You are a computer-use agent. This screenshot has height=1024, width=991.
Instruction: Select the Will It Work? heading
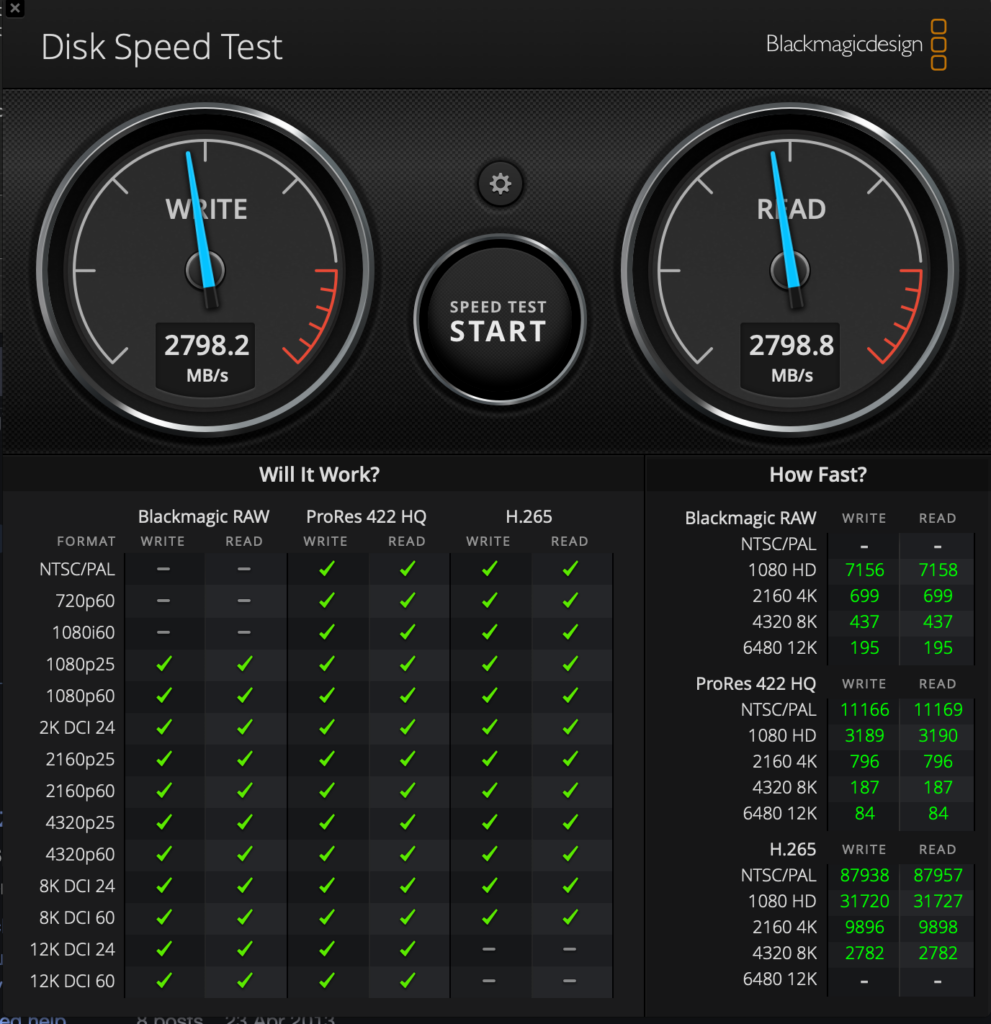(x=319, y=475)
